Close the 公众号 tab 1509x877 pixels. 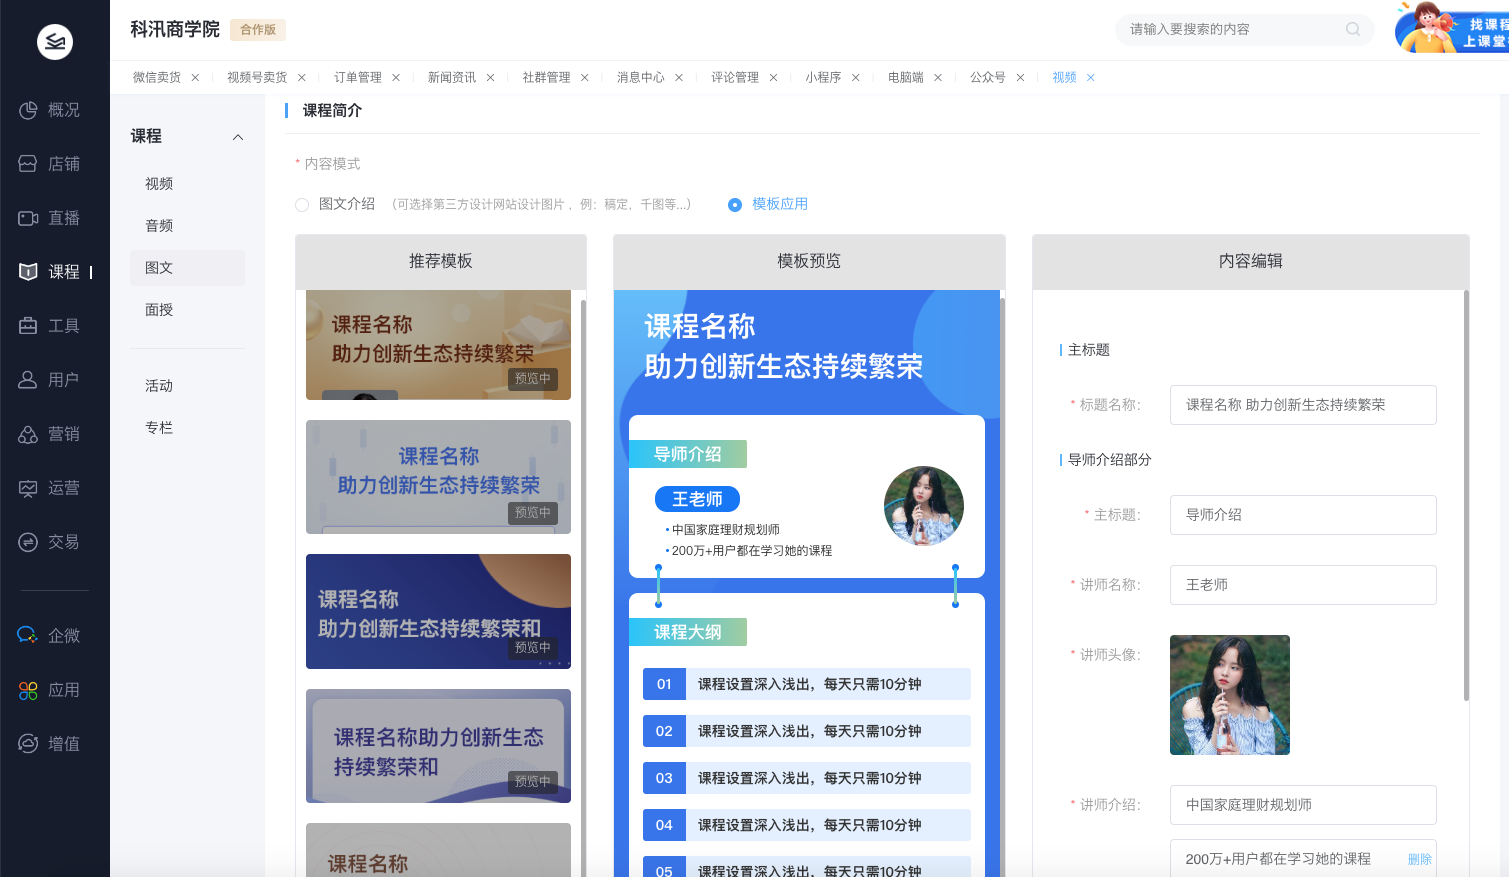coord(1020,77)
